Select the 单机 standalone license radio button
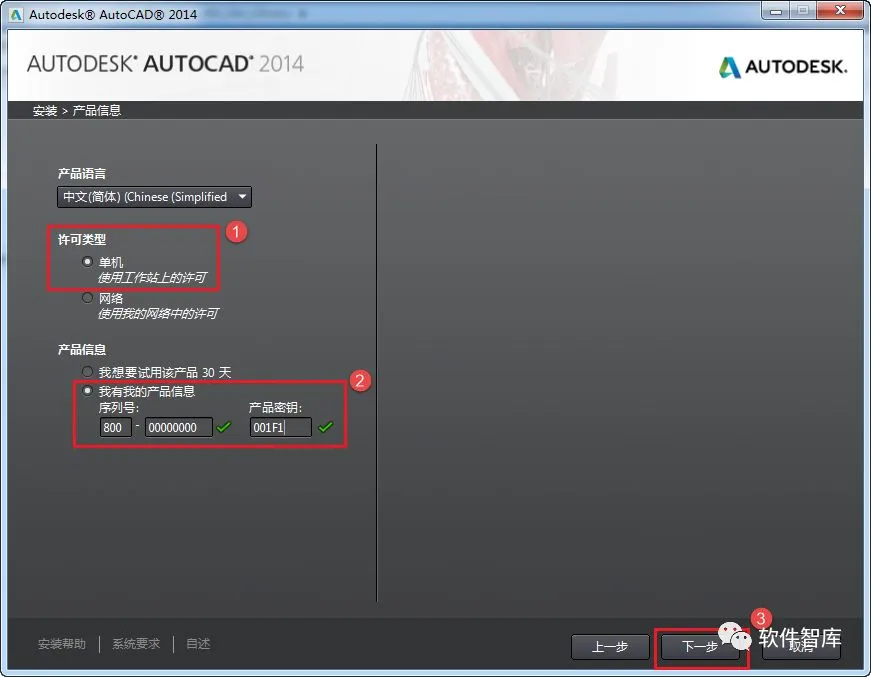Screen dimensions: 871x677 coord(87,261)
